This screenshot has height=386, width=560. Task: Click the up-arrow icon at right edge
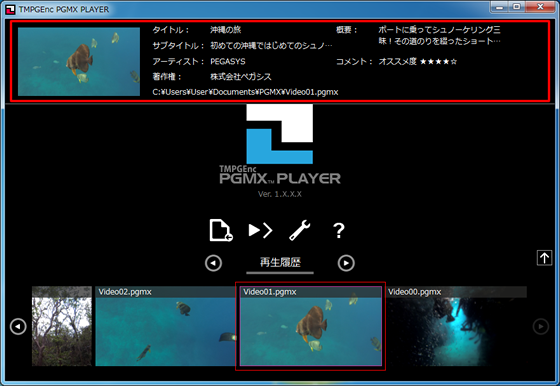pyautogui.click(x=544, y=258)
